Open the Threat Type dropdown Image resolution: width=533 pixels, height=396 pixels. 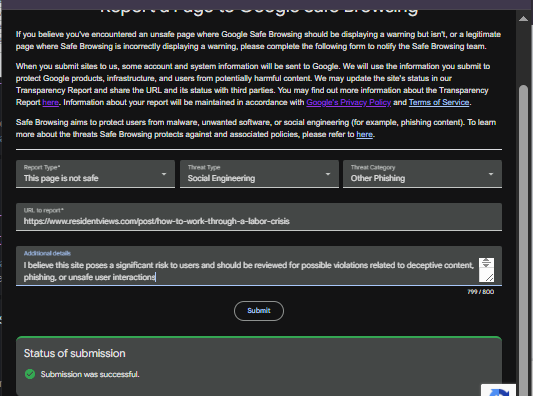pyautogui.click(x=259, y=174)
